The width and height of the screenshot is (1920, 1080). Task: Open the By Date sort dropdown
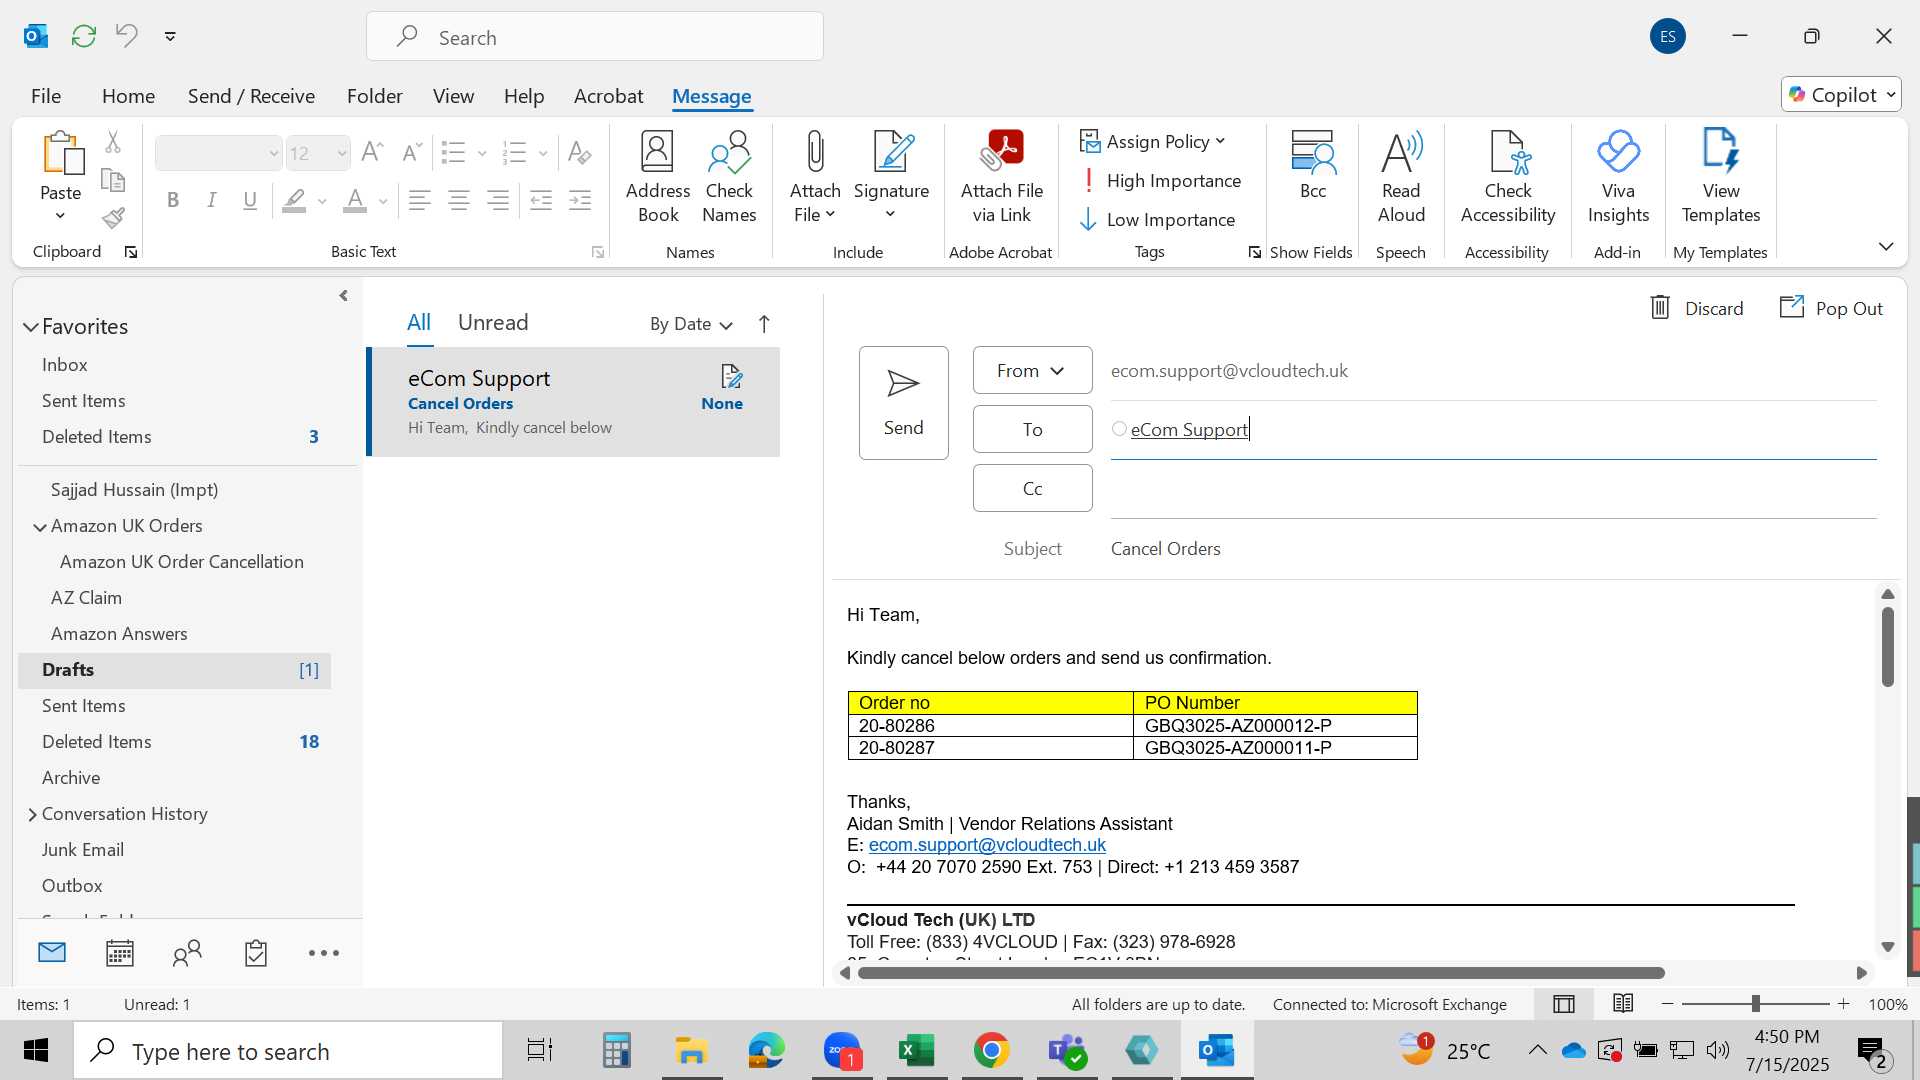click(691, 324)
